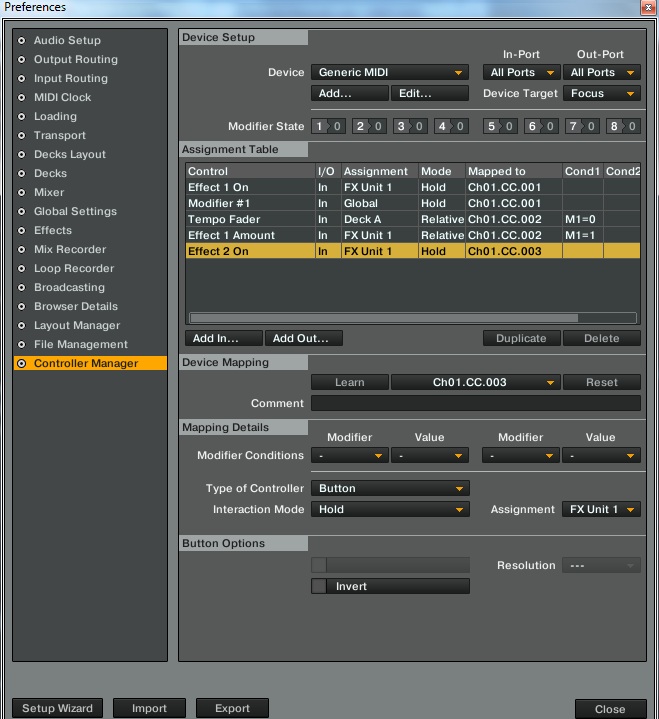Launch the Setup Wizard
The width and height of the screenshot is (659, 719).
point(57,708)
